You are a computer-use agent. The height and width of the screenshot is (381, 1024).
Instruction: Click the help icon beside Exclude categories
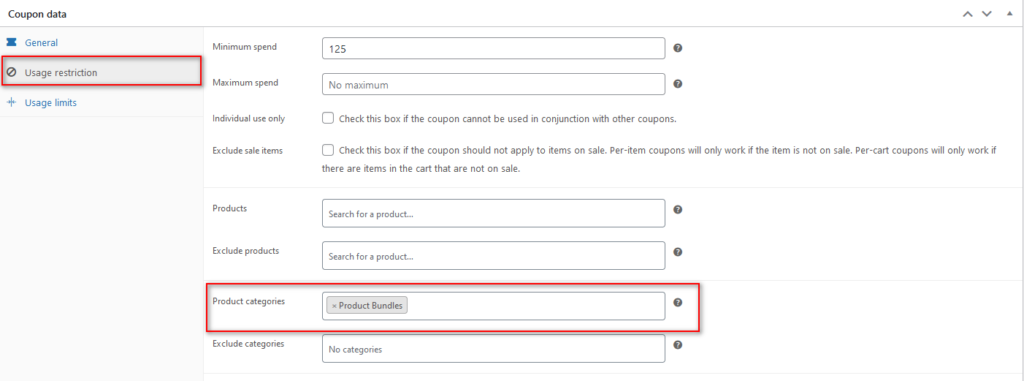pyautogui.click(x=678, y=344)
